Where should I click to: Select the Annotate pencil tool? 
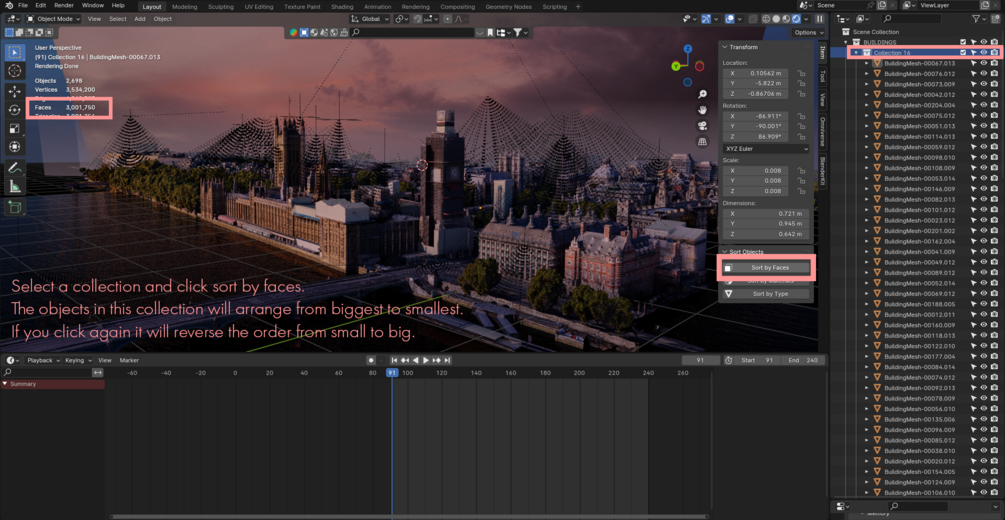coord(15,168)
